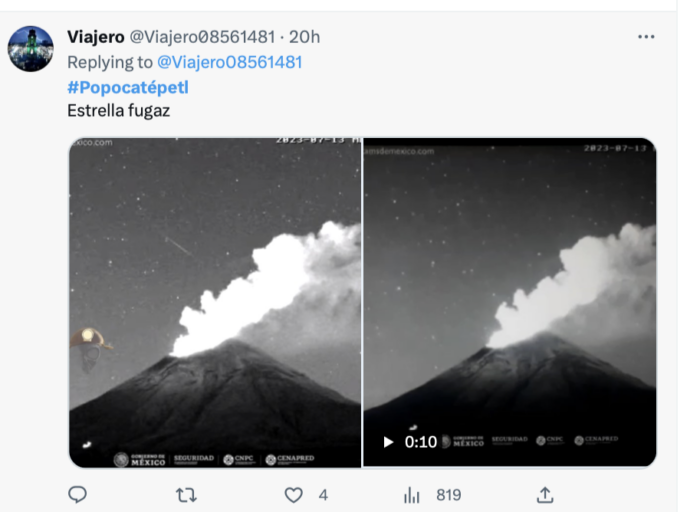Click the display name Viajero
Image resolution: width=700 pixels, height=512 pixels.
click(96, 37)
